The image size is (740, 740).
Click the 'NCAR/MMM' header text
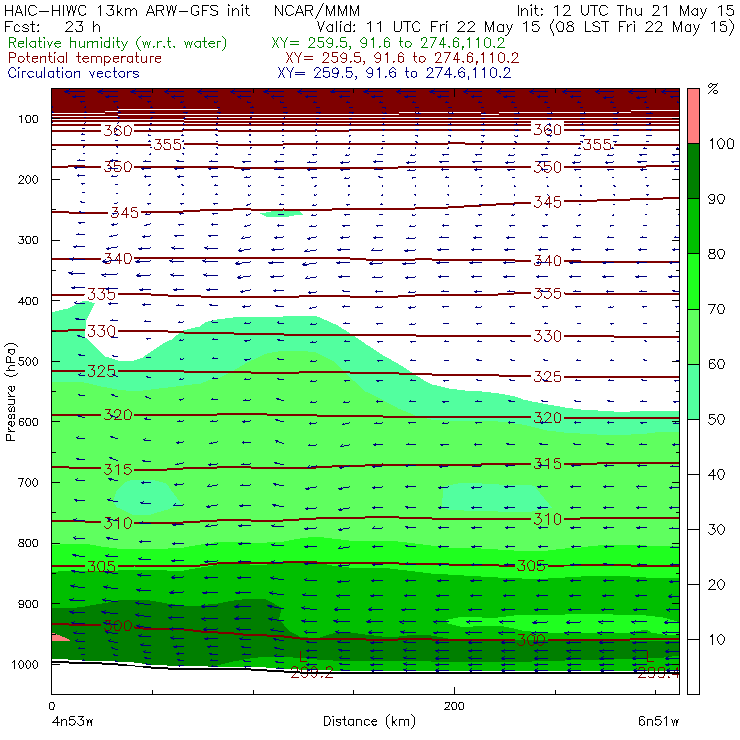click(x=317, y=10)
